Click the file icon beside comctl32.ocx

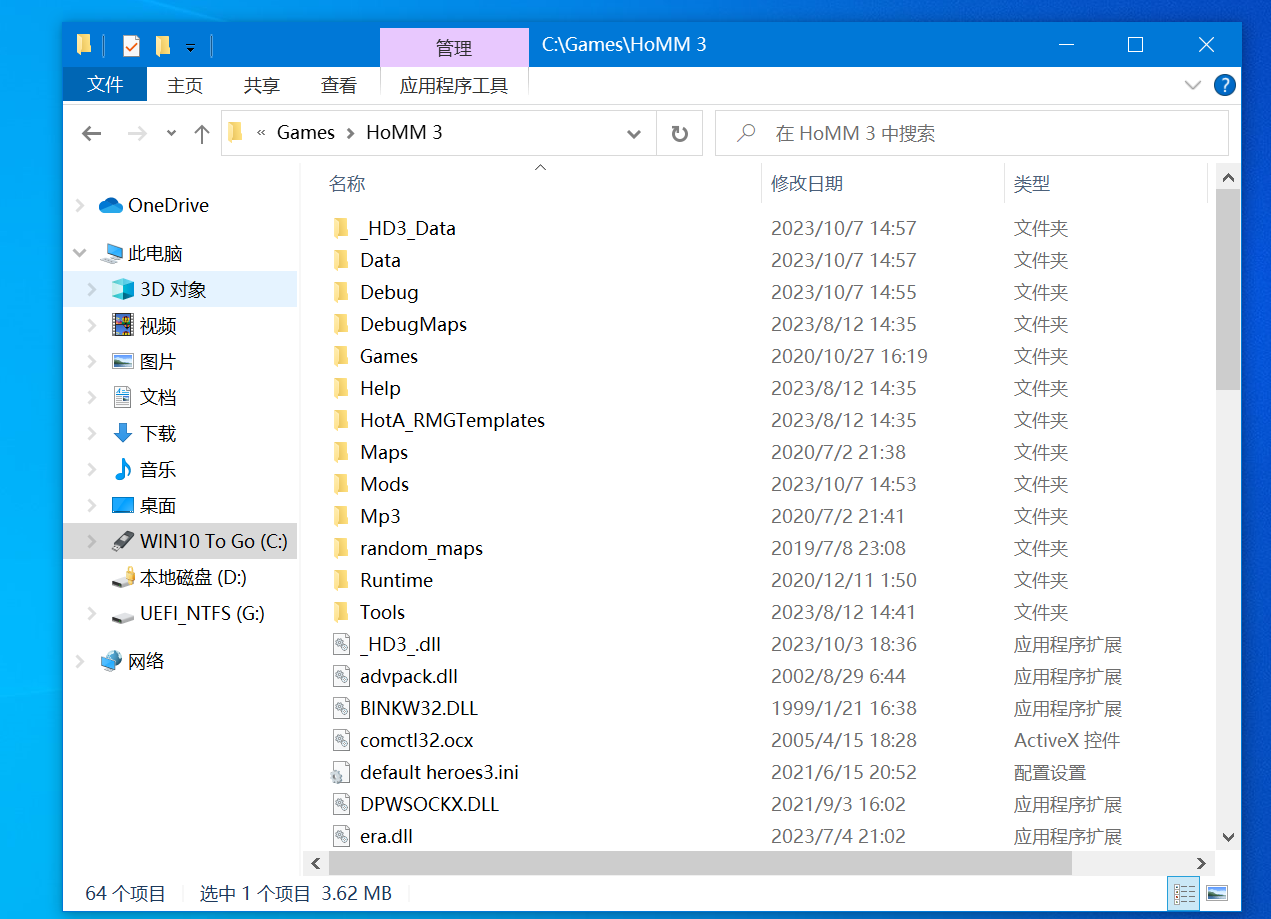[x=341, y=741]
